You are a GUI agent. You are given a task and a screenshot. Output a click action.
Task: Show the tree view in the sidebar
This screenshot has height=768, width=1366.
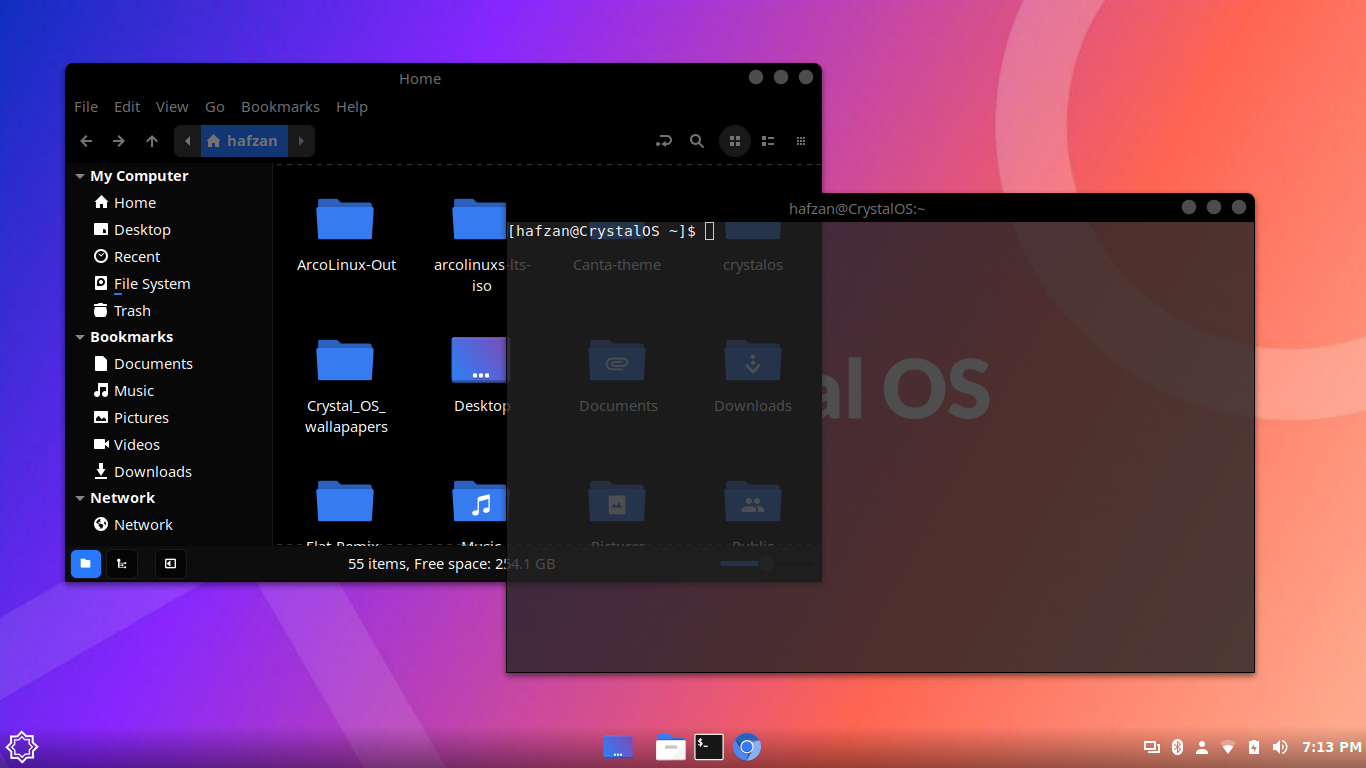[121, 564]
